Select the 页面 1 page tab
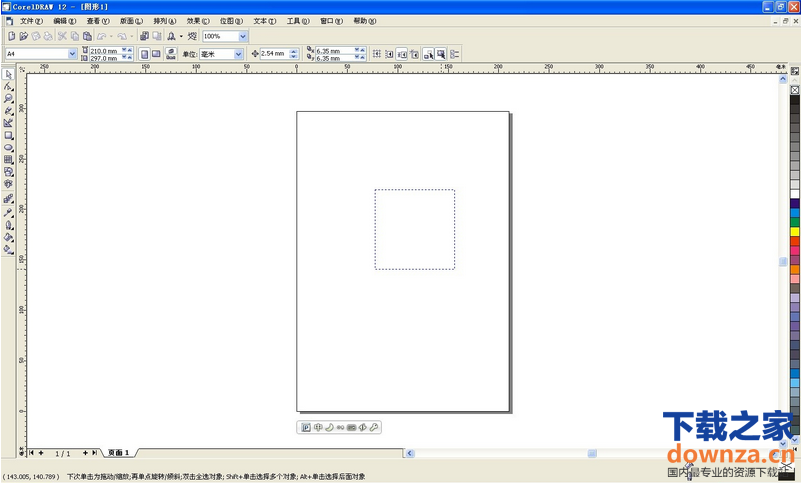The image size is (802, 483). pos(119,453)
